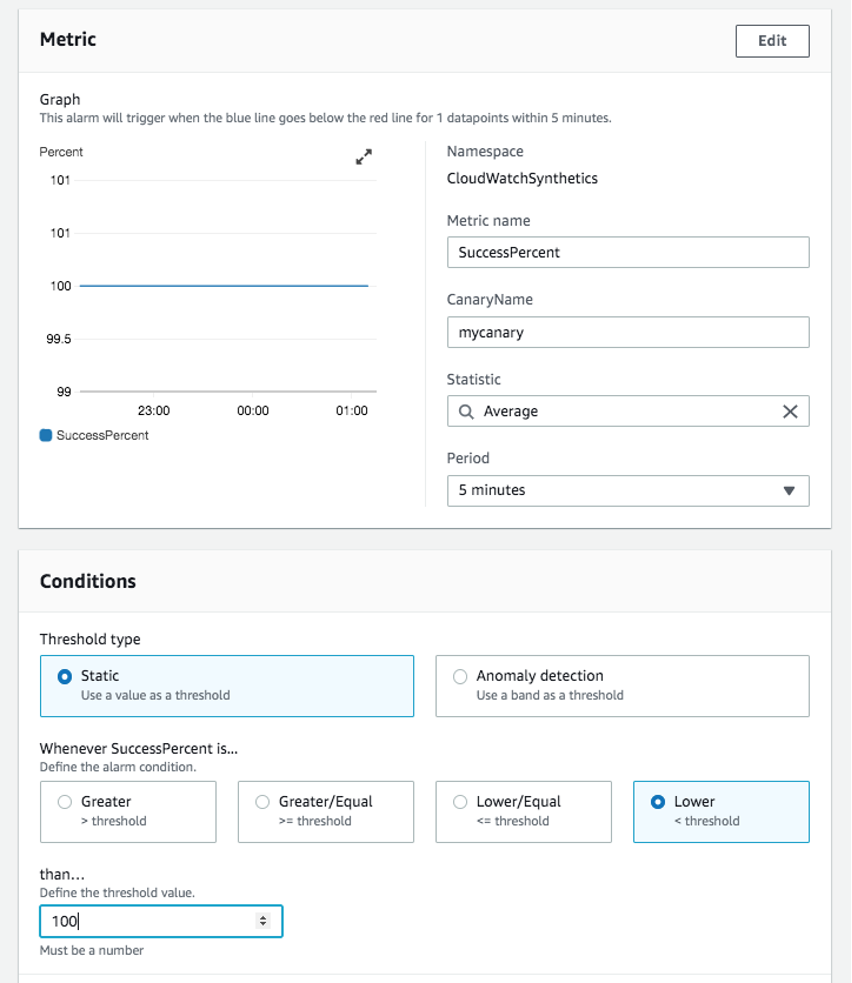Click the SuccessPercent legend label
The image size is (852, 983).
pyautogui.click(x=102, y=435)
